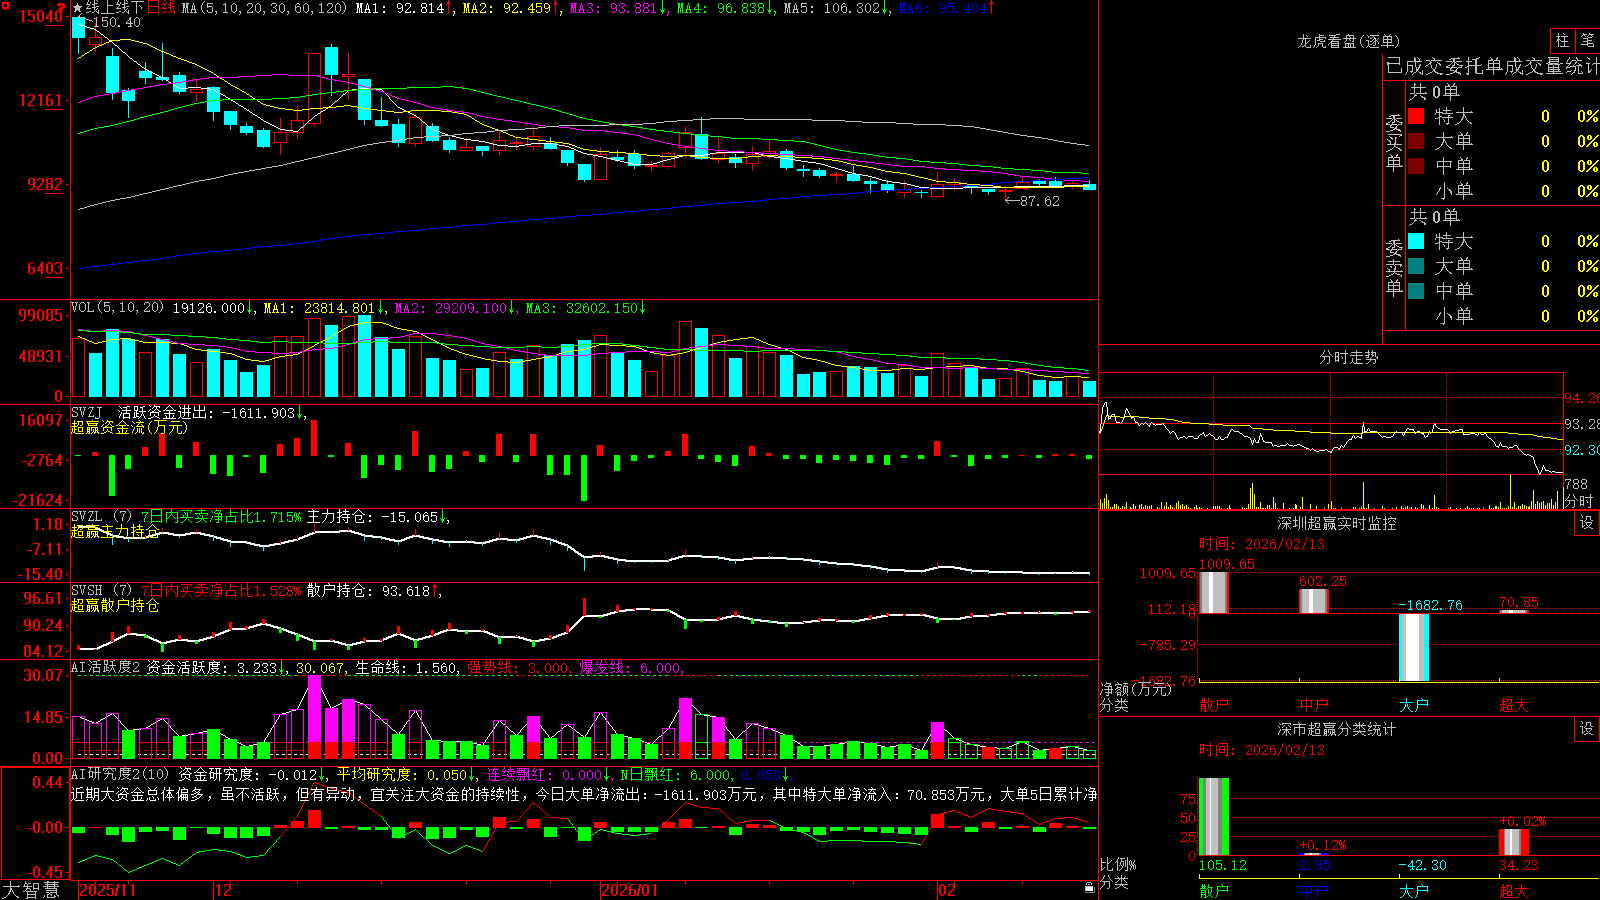This screenshot has width=1600, height=900.
Task: Click red 特大 buy-order color swatch
Action: tap(1416, 116)
